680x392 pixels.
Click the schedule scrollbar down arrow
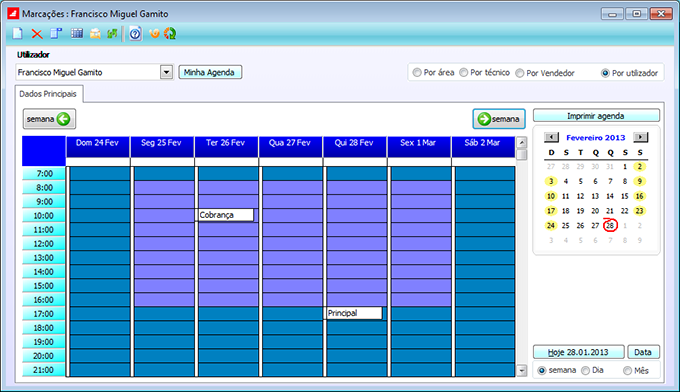coord(522,371)
